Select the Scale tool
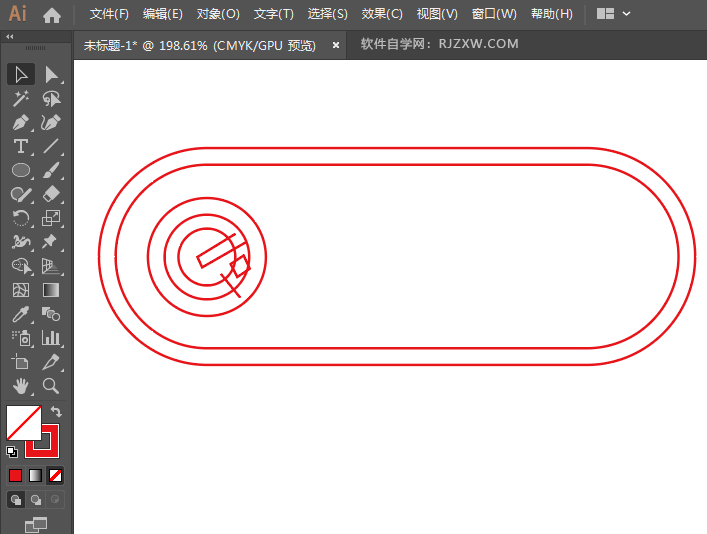Screen dimensions: 707x534 click(51, 218)
